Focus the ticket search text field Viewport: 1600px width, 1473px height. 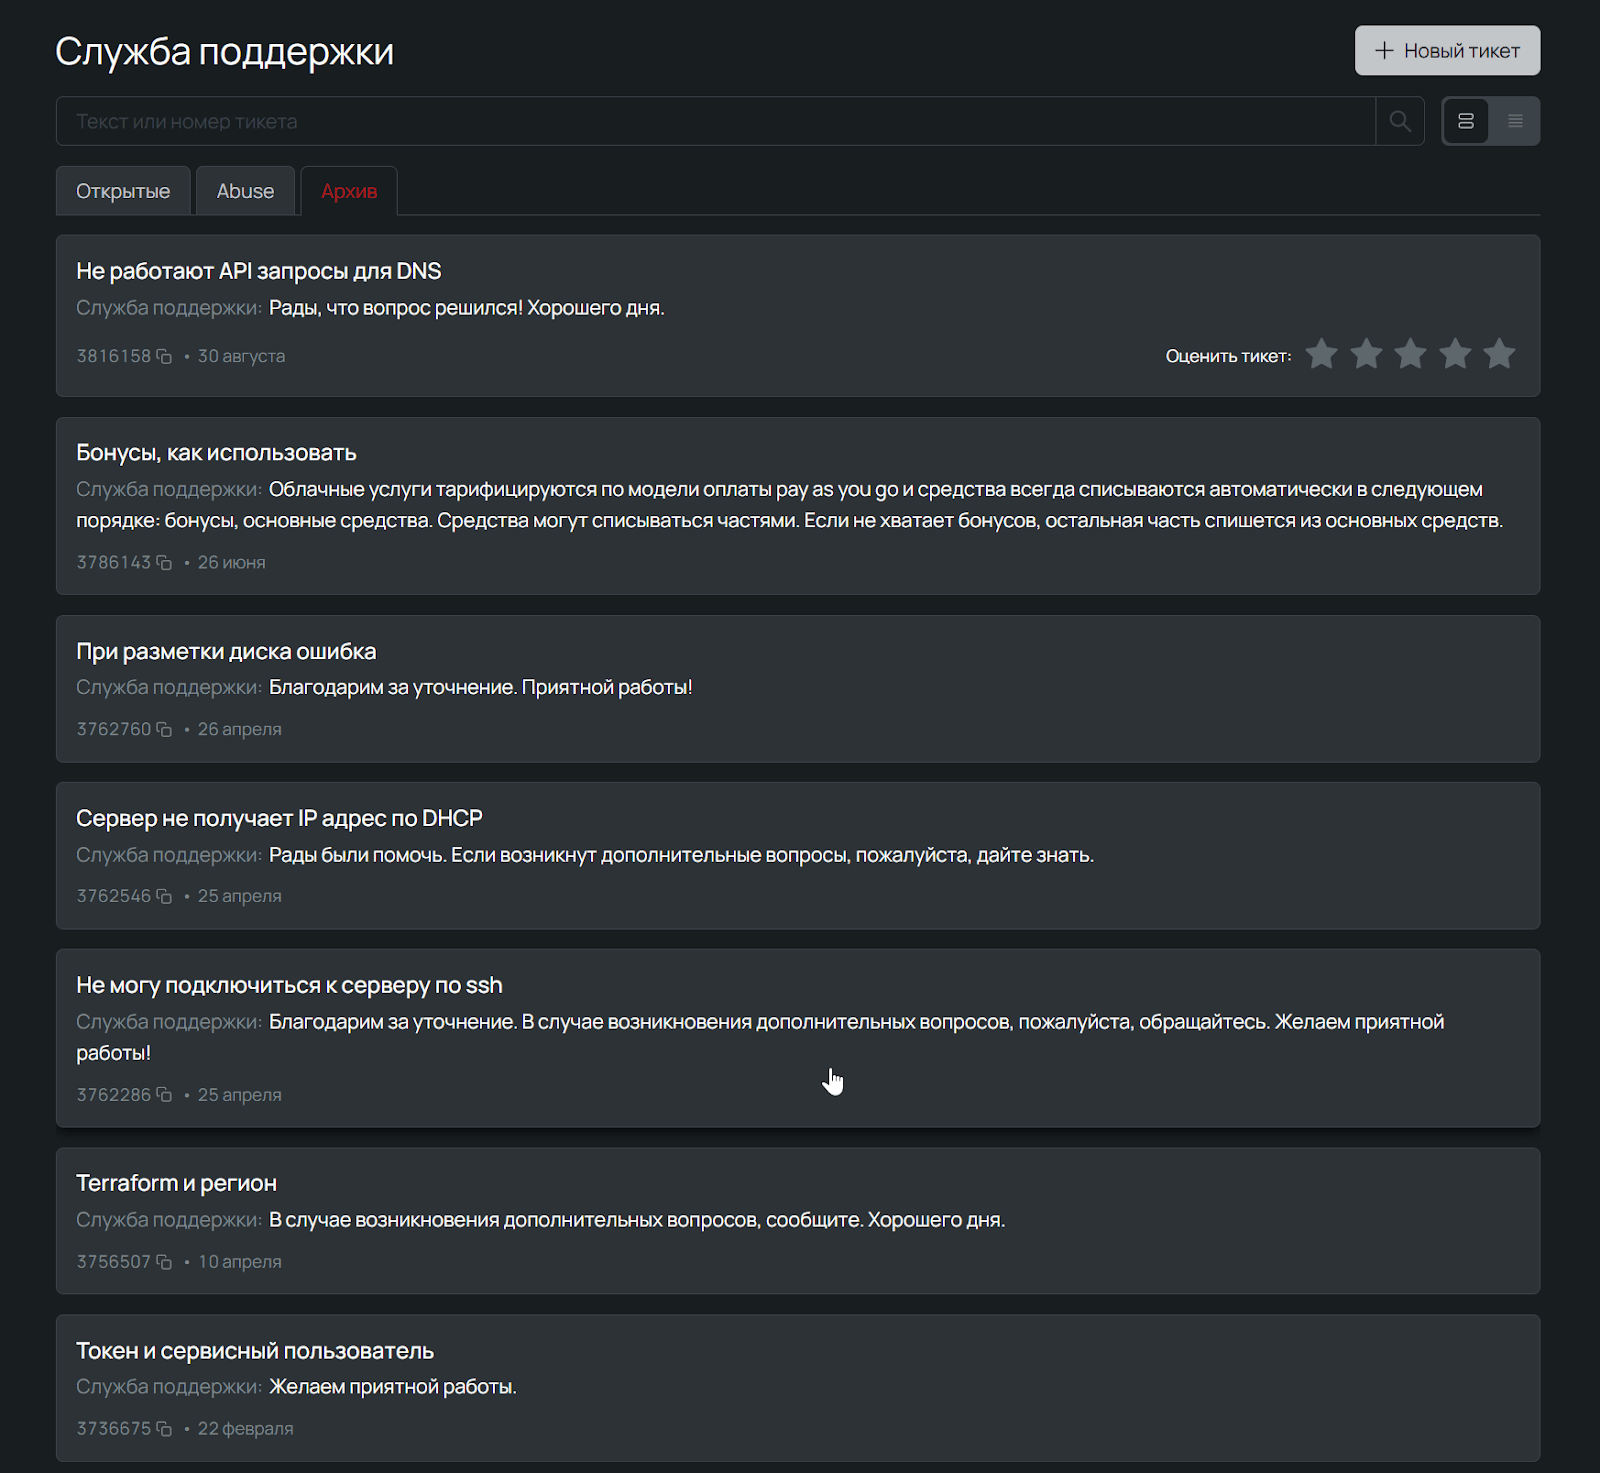(x=715, y=121)
